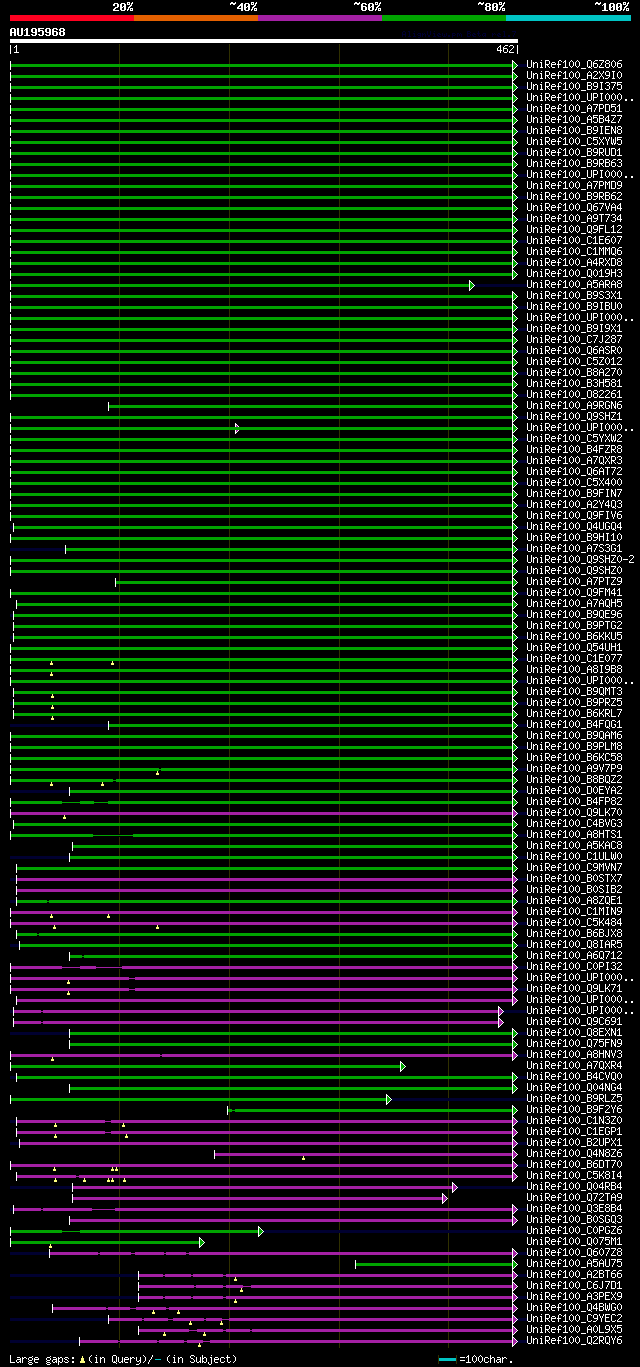Select hit label UniRef100_C5YXW2
640x1367 pixels.
(574, 438)
